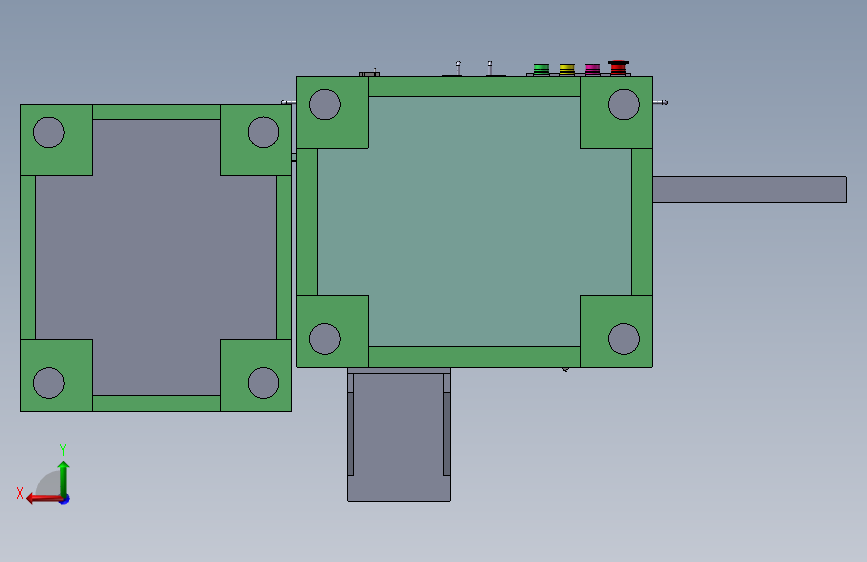Image resolution: width=867 pixels, height=562 pixels.
Task: Pick the bottom-right hole of the left frame
Action: pos(263,383)
